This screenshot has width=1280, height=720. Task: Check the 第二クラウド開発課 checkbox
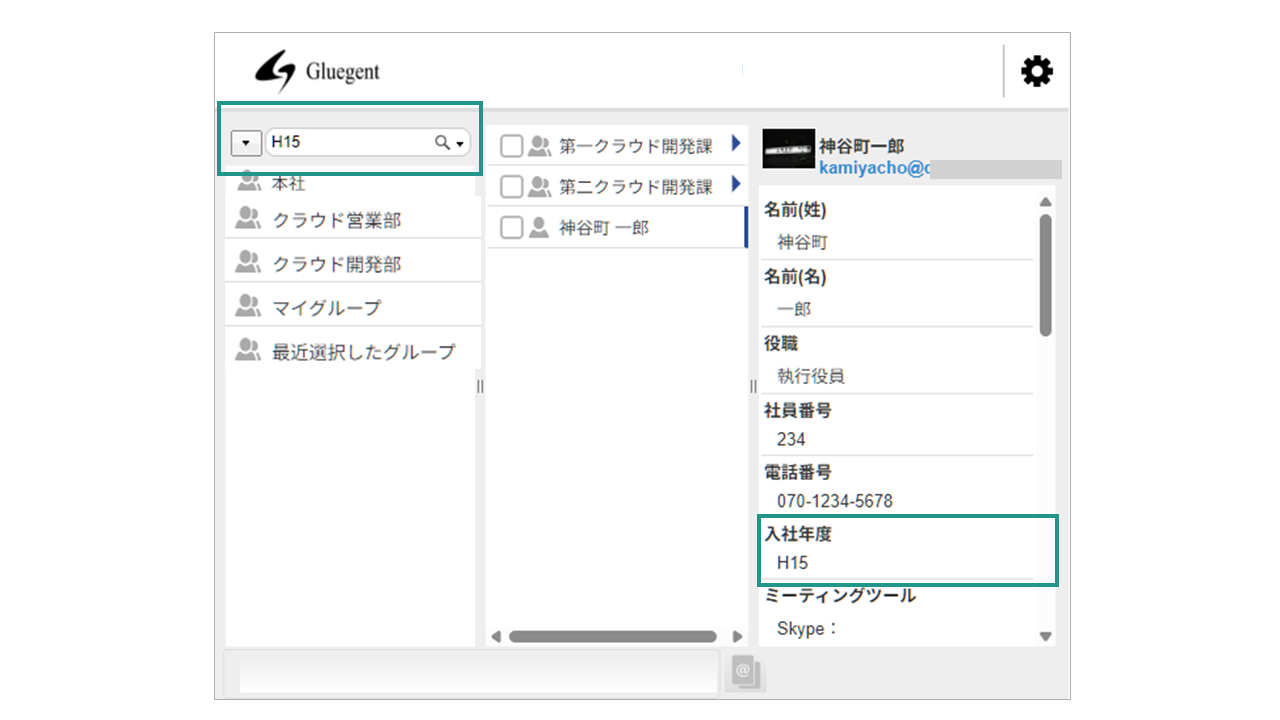coord(510,186)
